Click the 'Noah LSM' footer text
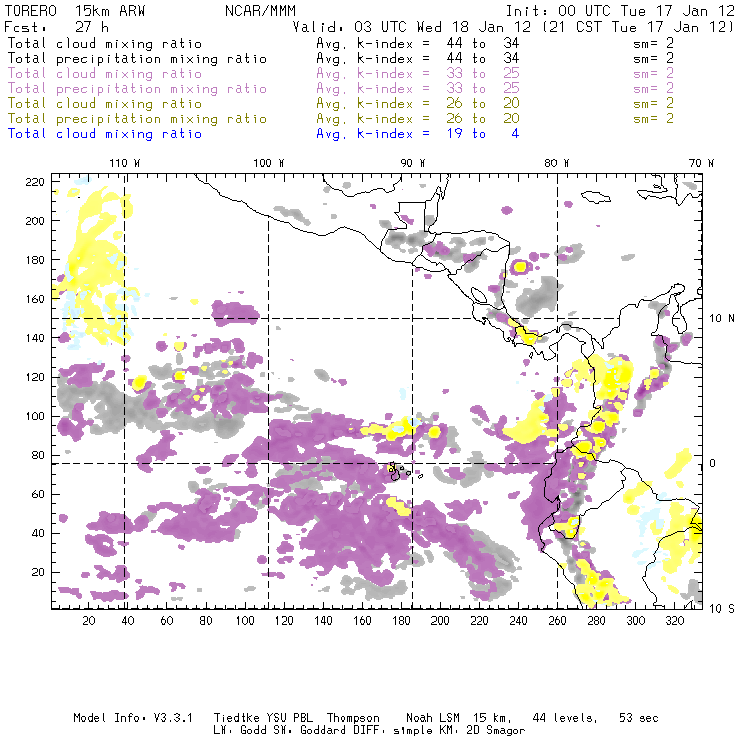The width and height of the screenshot is (740, 740). point(433,718)
